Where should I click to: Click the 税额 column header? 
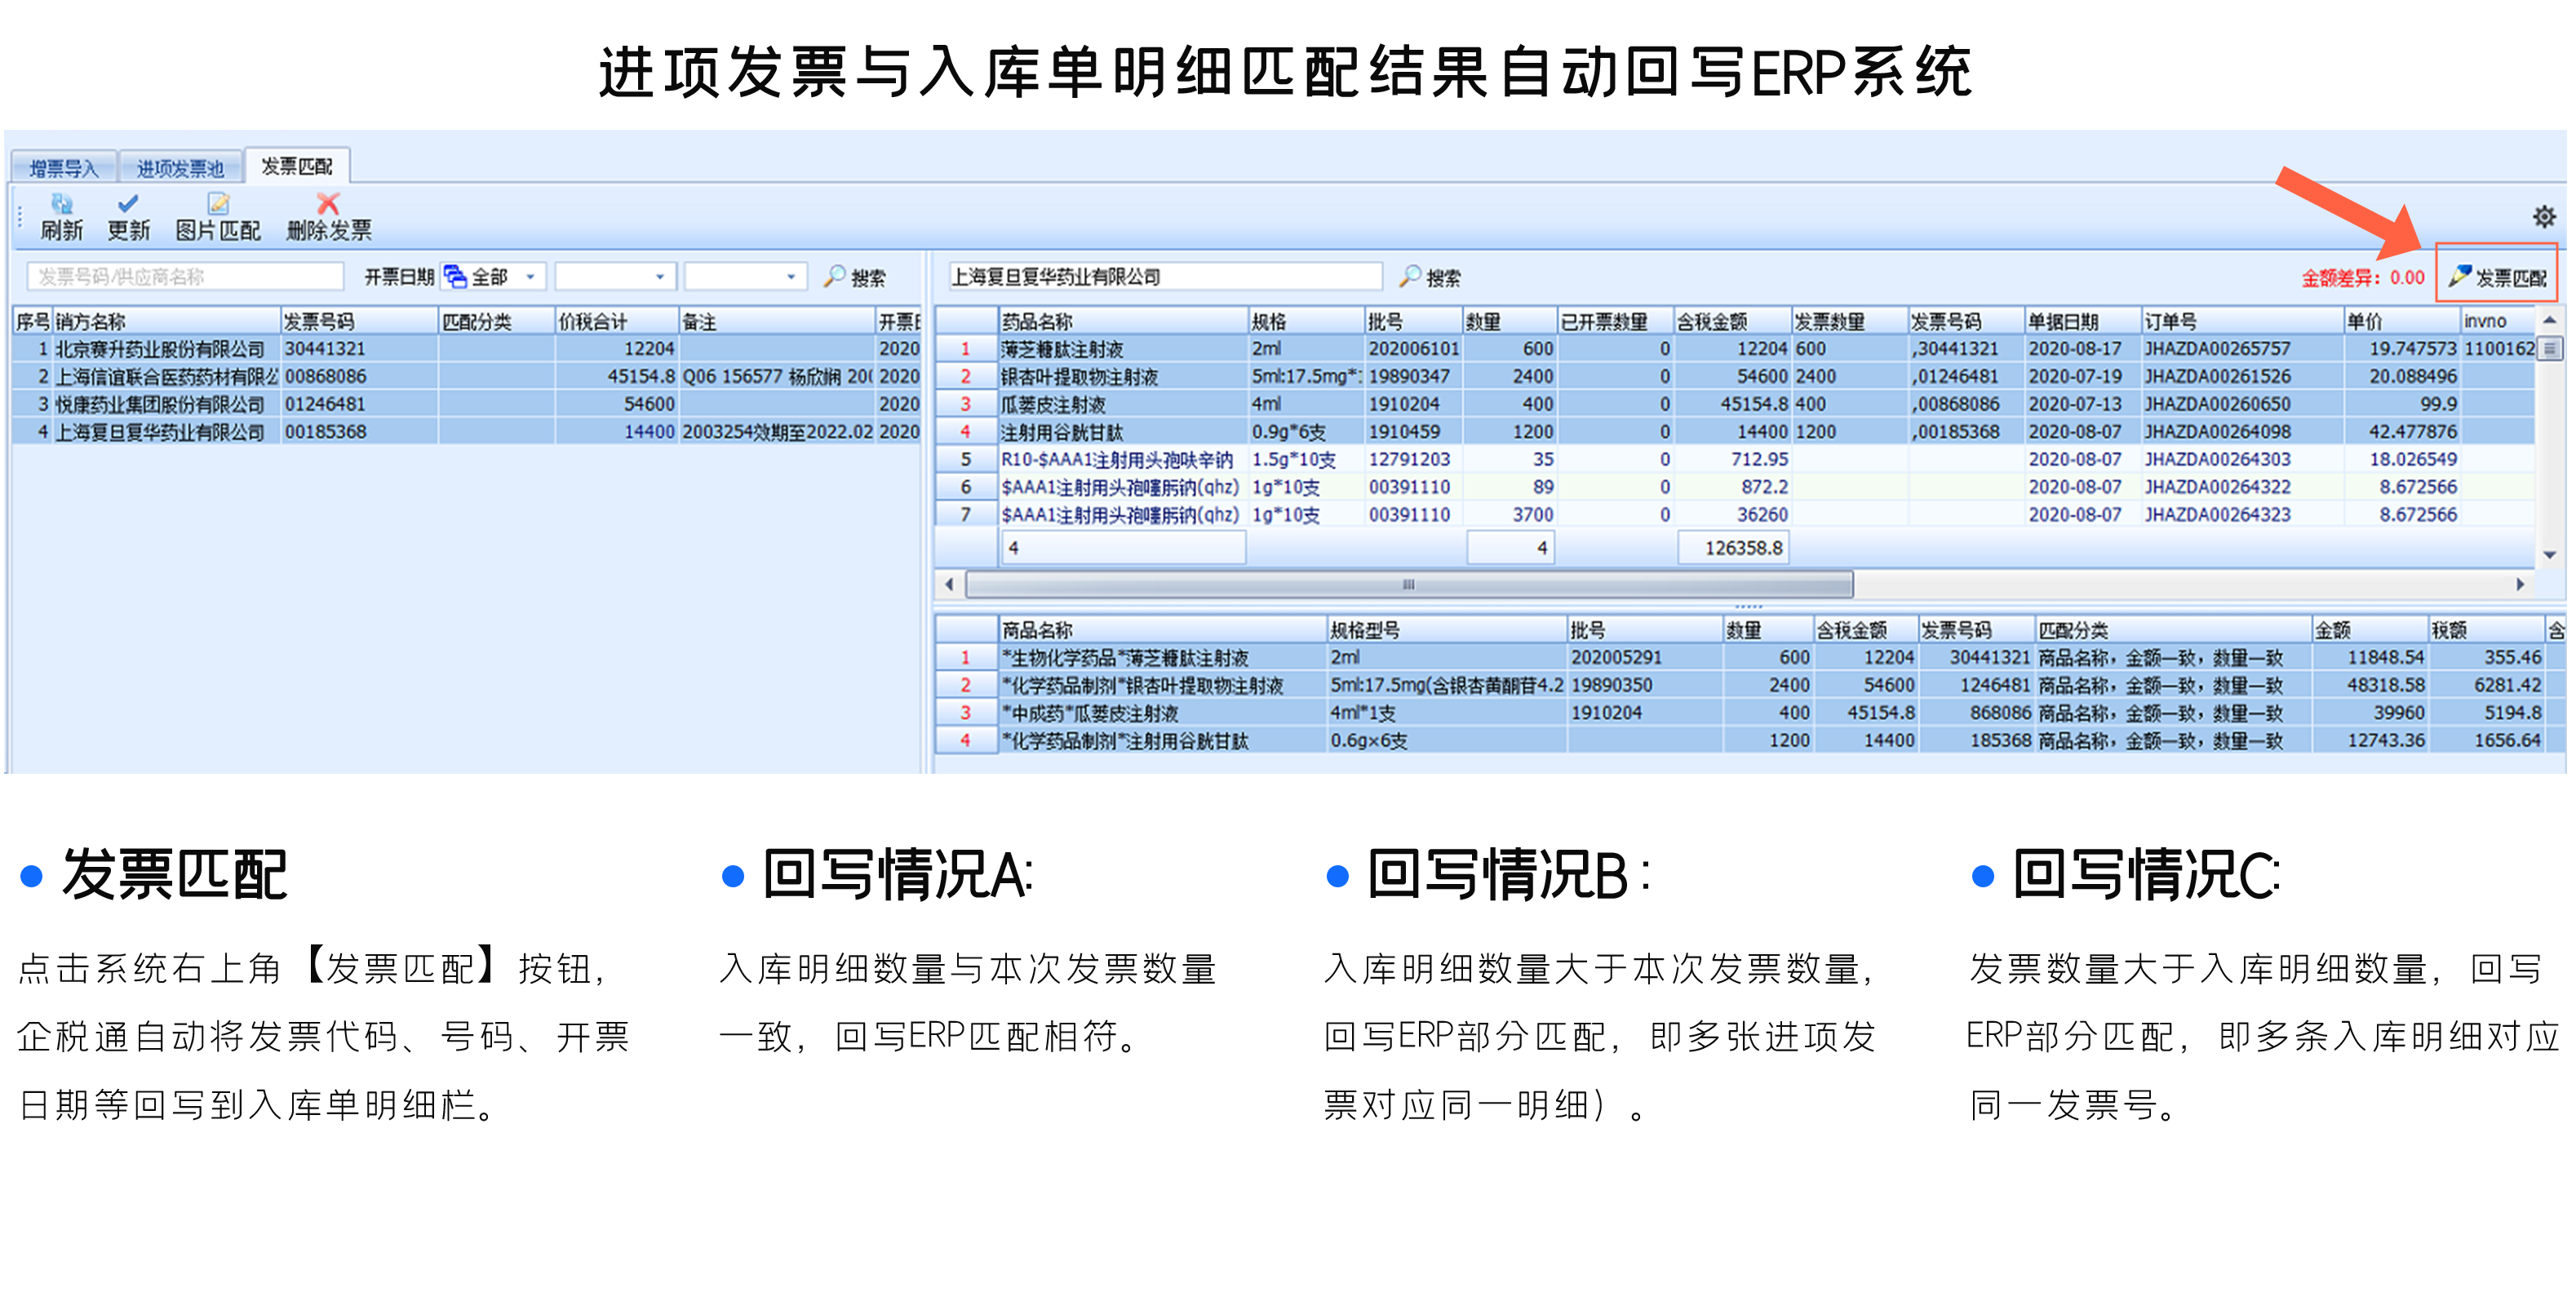[2486, 629]
